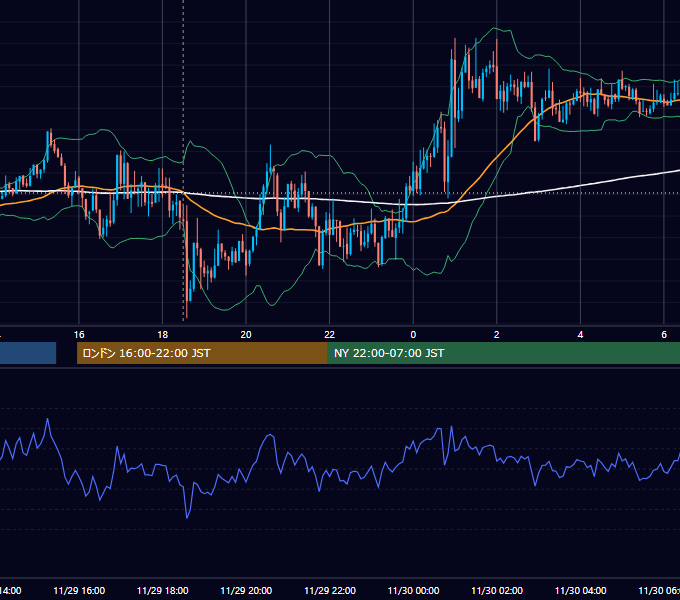This screenshot has height=600, width=680.
Task: Click the '11/29 16:00' date label
Action: click(x=79, y=591)
